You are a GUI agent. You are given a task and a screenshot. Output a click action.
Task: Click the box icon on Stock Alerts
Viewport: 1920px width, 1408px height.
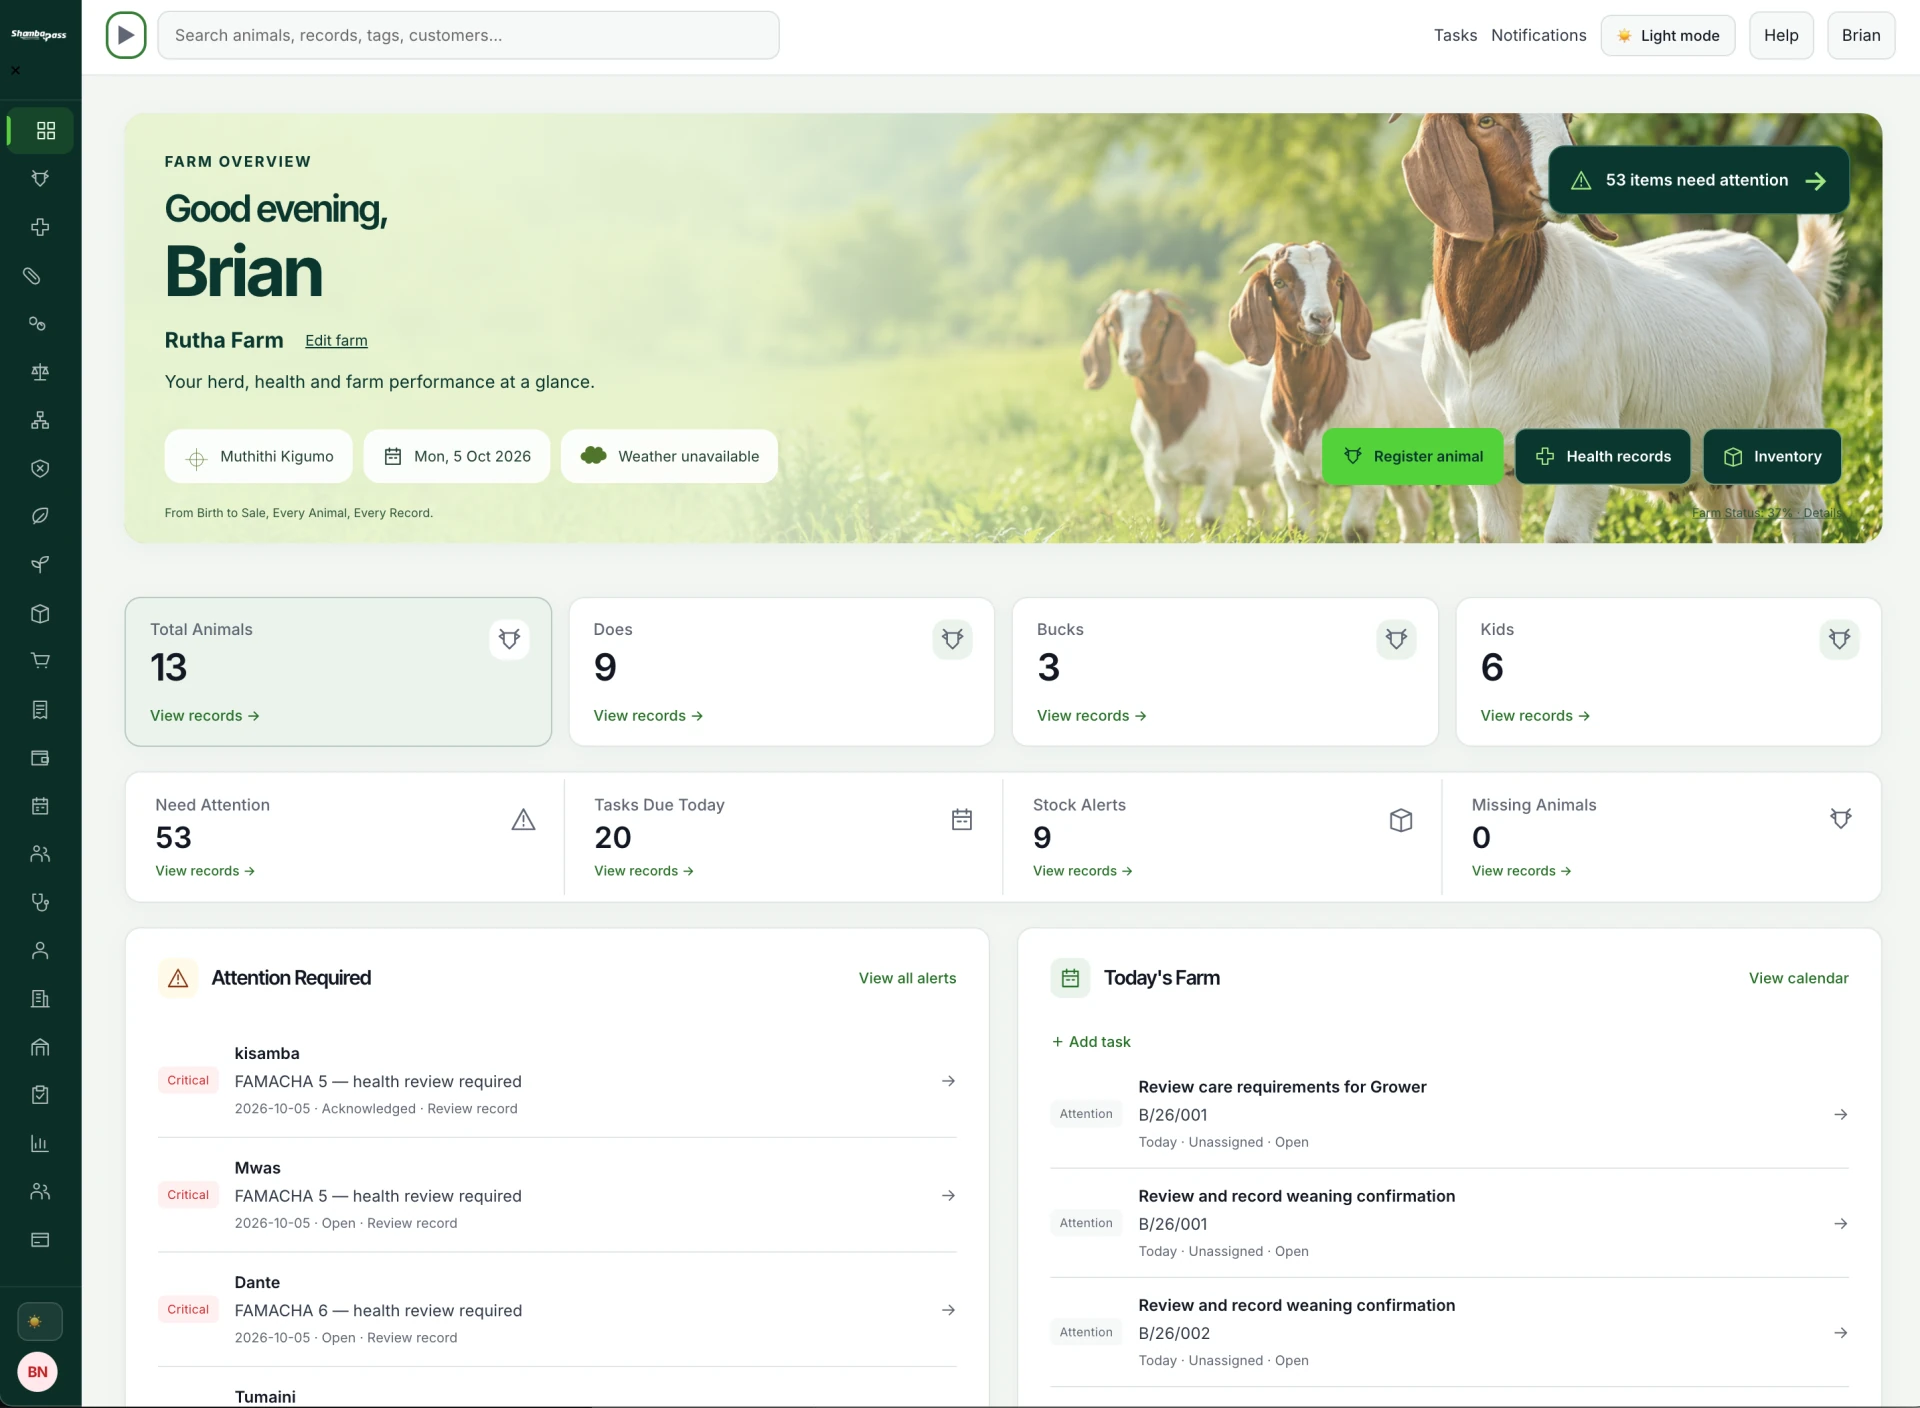point(1401,820)
